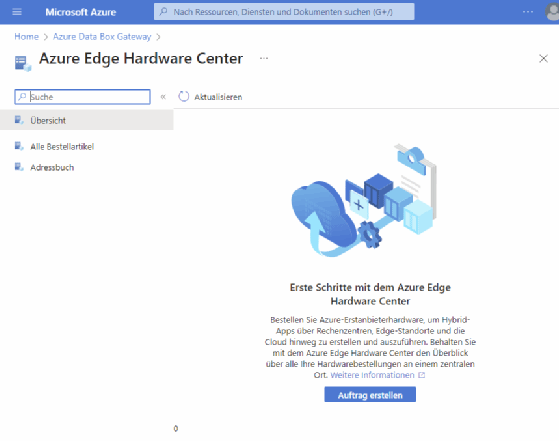The image size is (559, 441).
Task: Click the Adressbuch icon
Action: click(x=19, y=167)
